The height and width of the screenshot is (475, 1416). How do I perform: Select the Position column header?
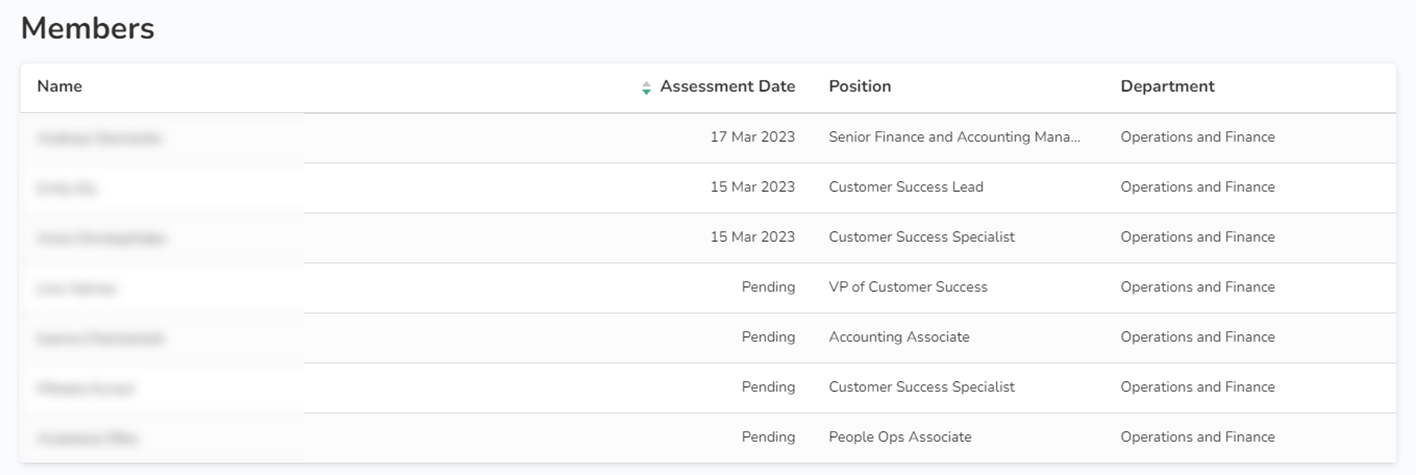click(x=859, y=87)
